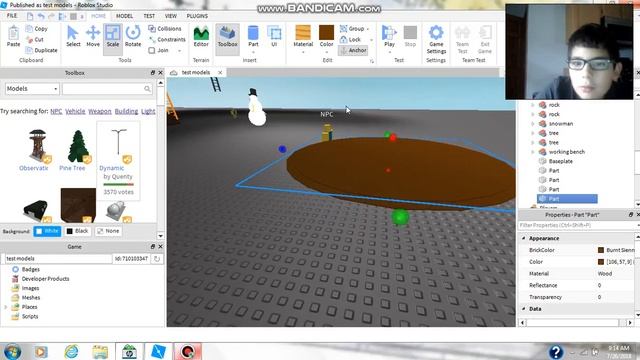Expand the first tree model in Explorer

pyautogui.click(x=533, y=133)
